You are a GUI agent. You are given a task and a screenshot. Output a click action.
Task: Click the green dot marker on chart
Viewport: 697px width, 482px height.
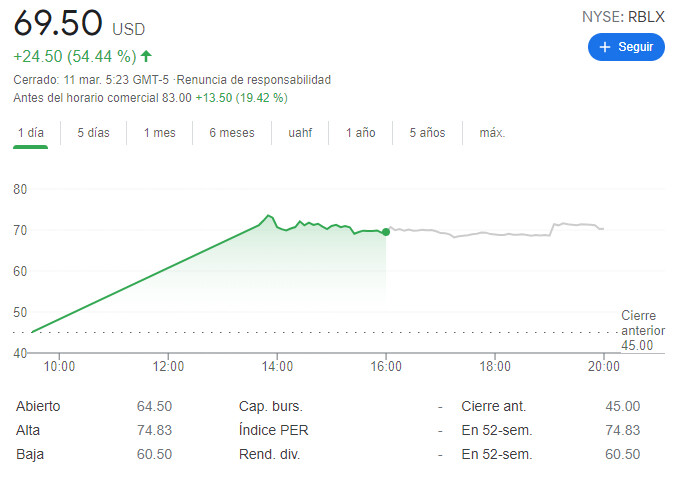point(386,231)
